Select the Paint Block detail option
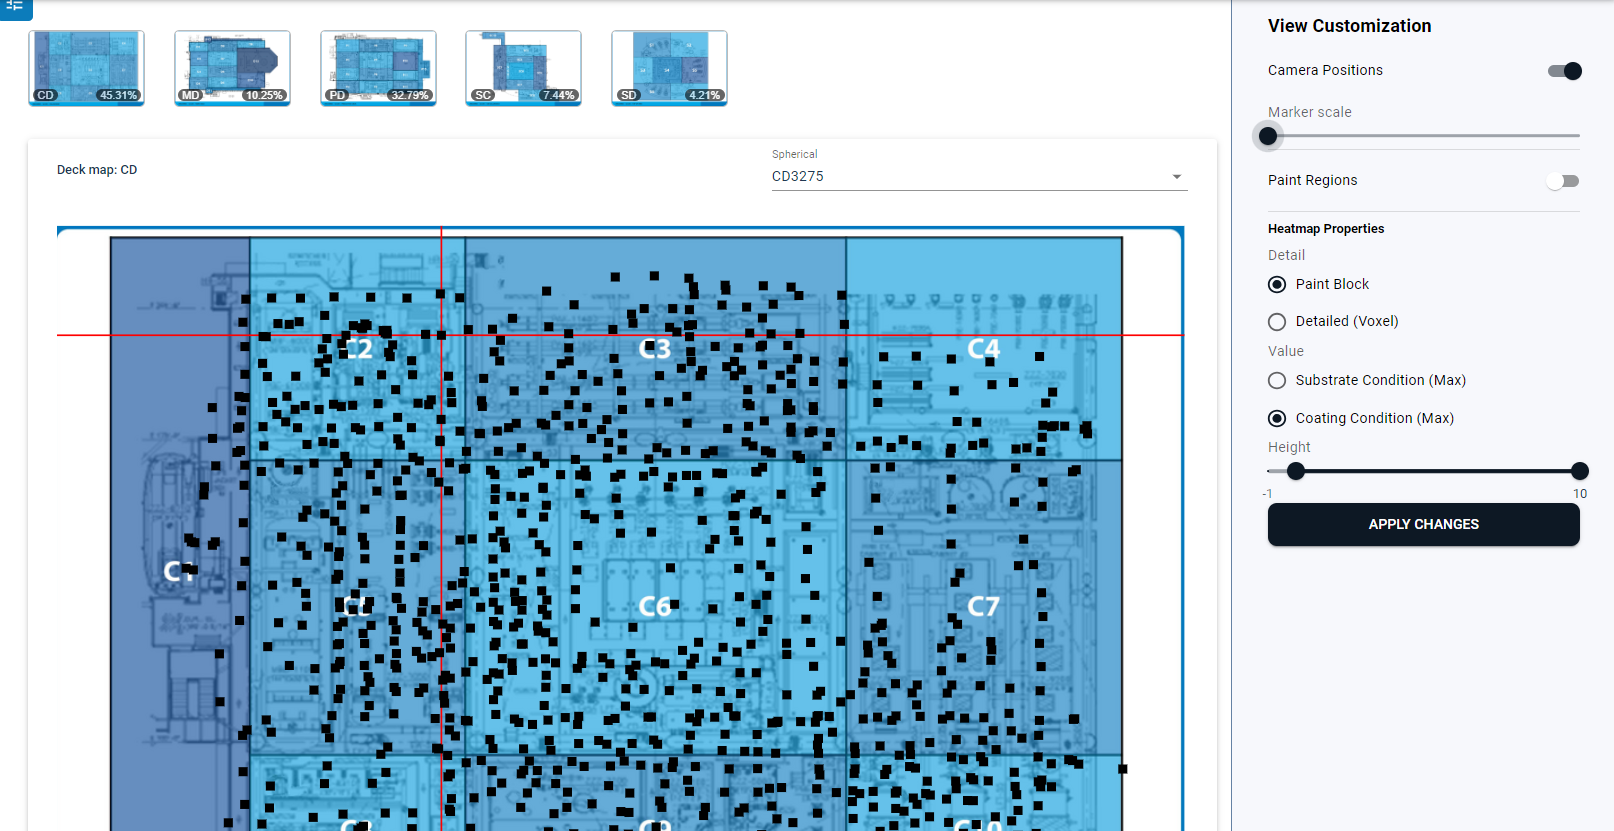This screenshot has width=1614, height=831. (1277, 285)
